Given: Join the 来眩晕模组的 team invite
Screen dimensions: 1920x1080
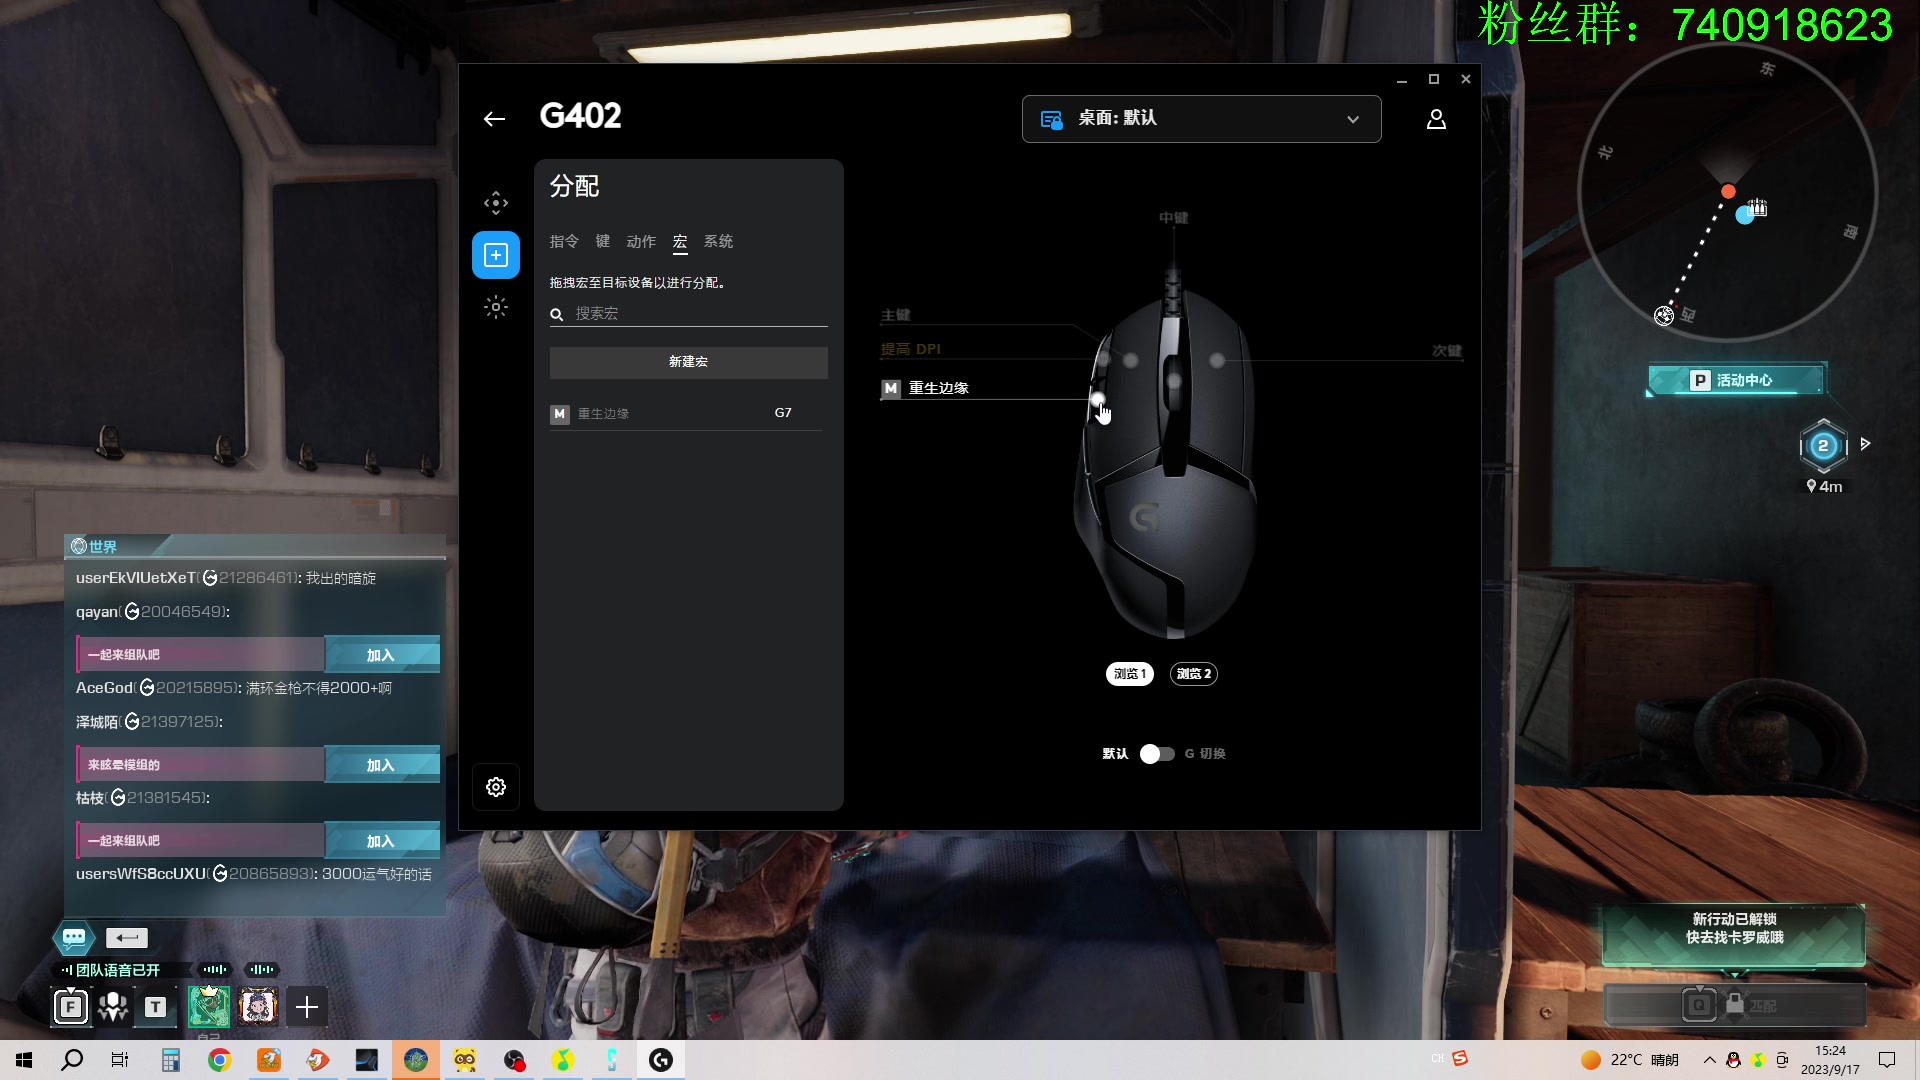Looking at the screenshot, I should coord(382,765).
